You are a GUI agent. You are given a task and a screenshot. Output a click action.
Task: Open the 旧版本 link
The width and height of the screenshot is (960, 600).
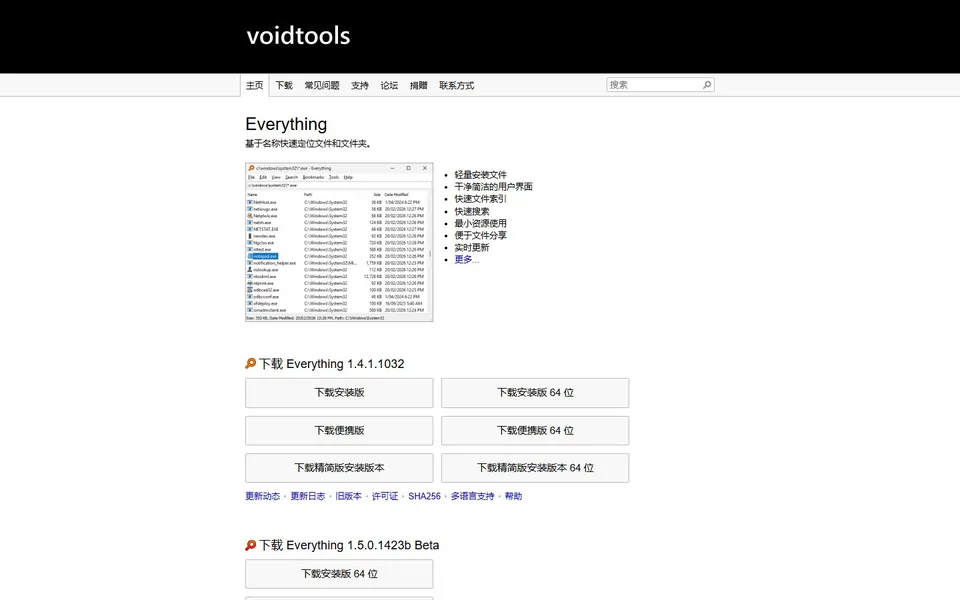coord(348,496)
